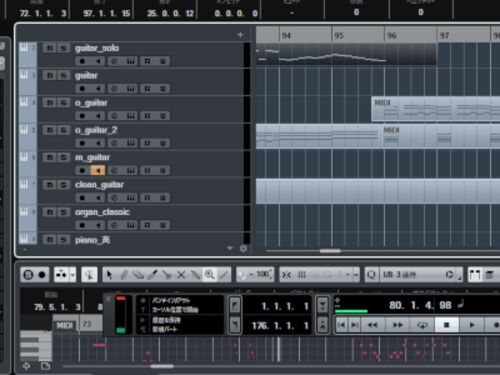Image resolution: width=500 pixels, height=375 pixels.
Task: Click the transport record button
Action: tap(496, 325)
